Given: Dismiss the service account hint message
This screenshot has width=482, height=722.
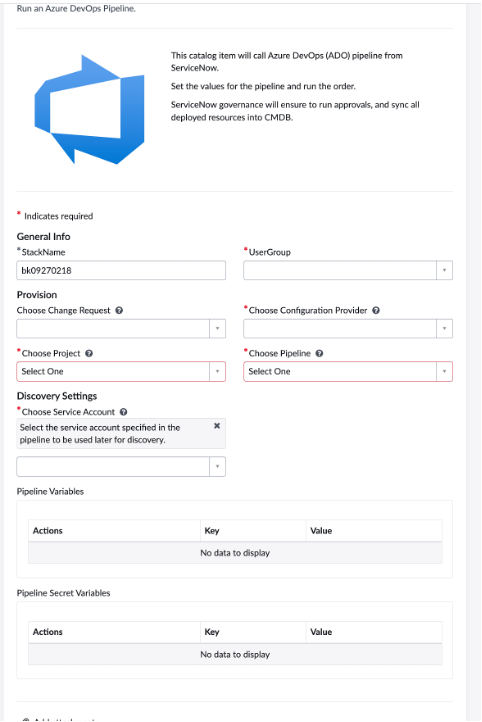Looking at the screenshot, I should coord(217,426).
